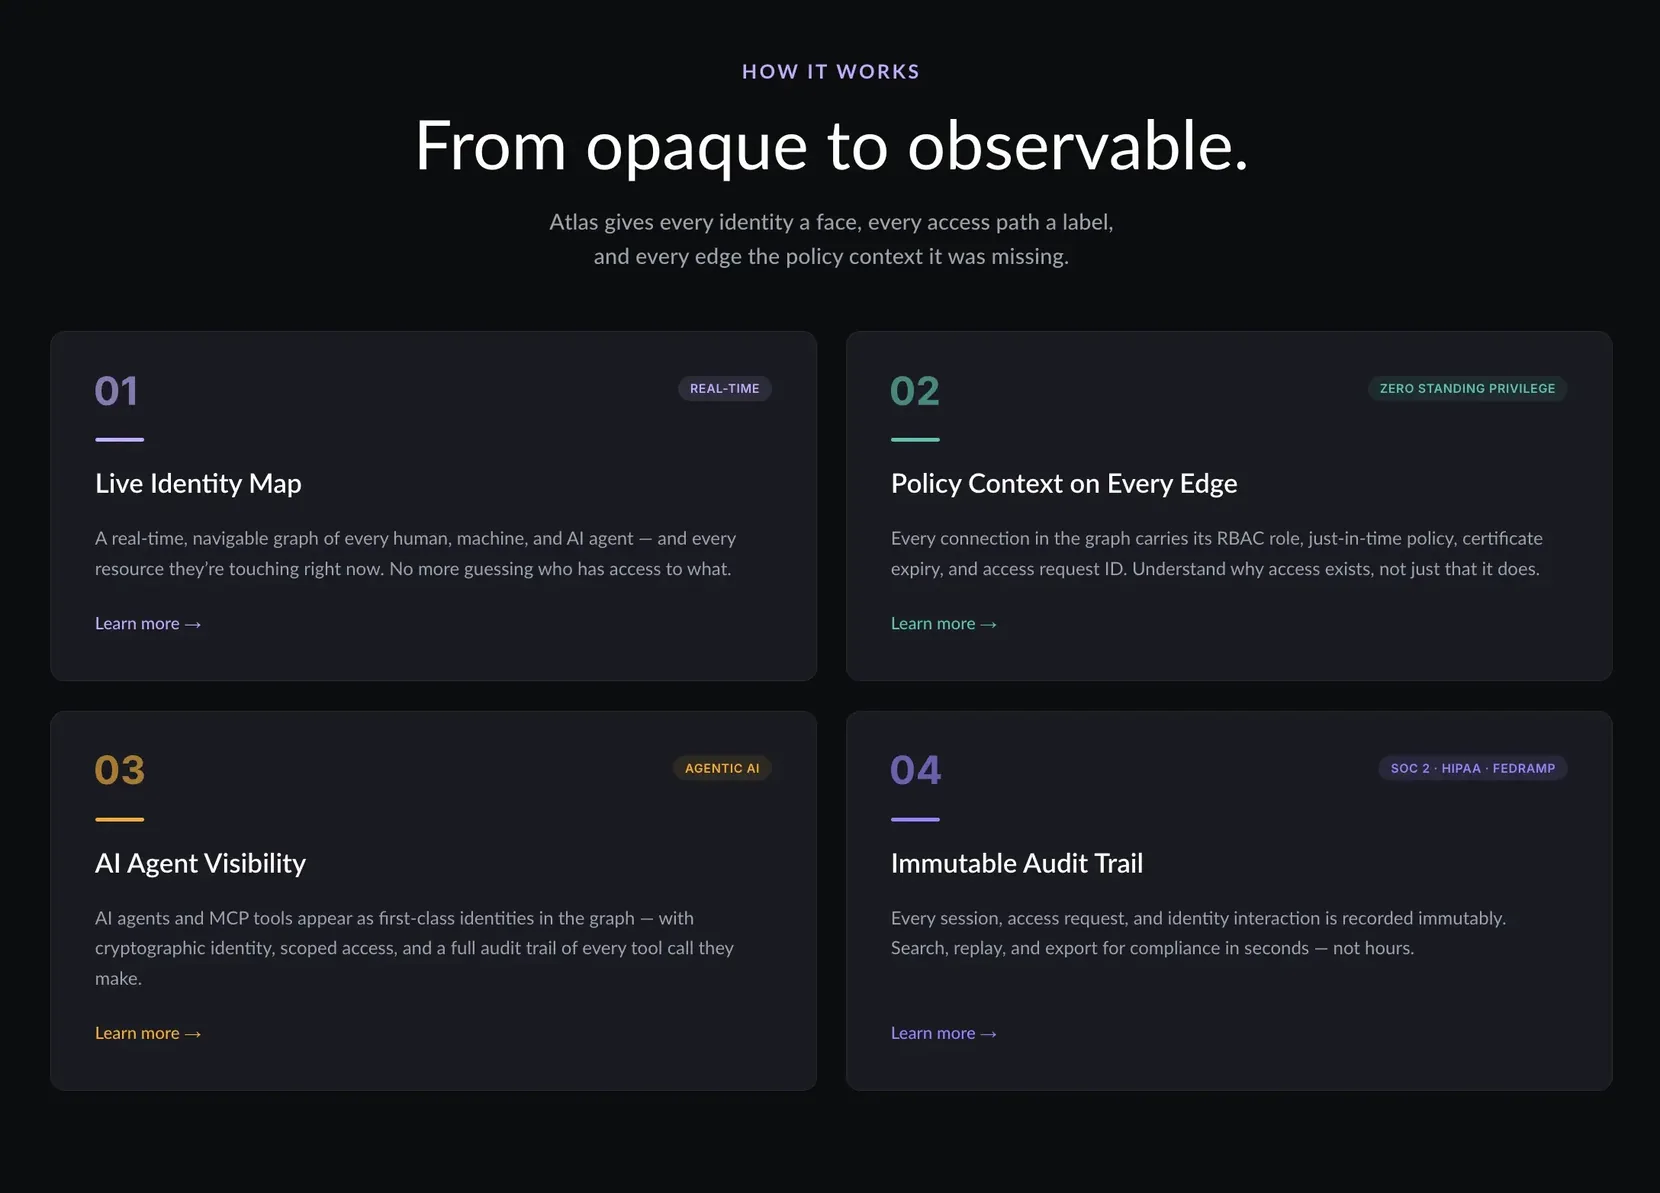Click the purple 01 step number
This screenshot has width=1660, height=1193.
pyautogui.click(x=116, y=391)
